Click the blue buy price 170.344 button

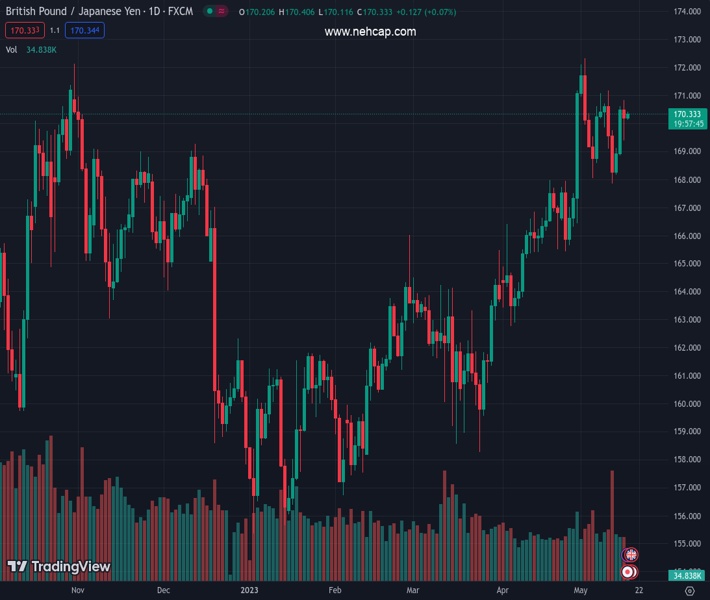(87, 30)
